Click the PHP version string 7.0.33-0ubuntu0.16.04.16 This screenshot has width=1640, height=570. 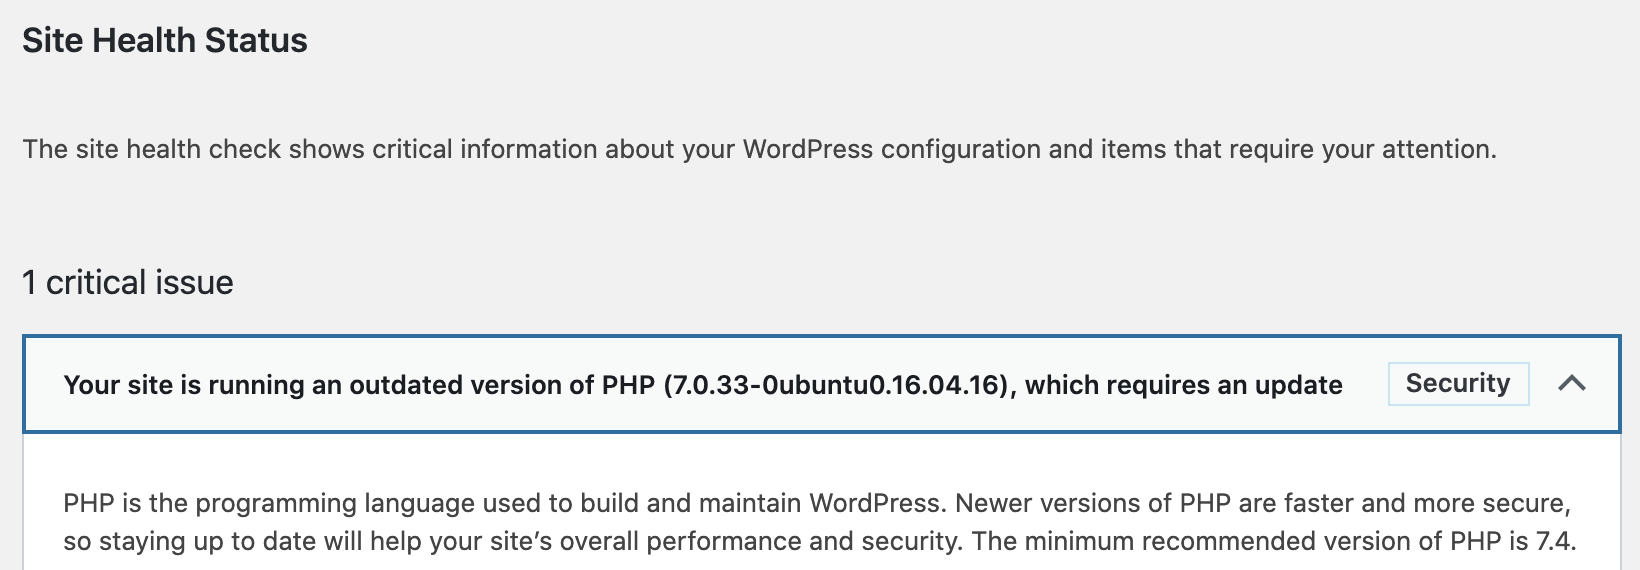pyautogui.click(x=835, y=385)
